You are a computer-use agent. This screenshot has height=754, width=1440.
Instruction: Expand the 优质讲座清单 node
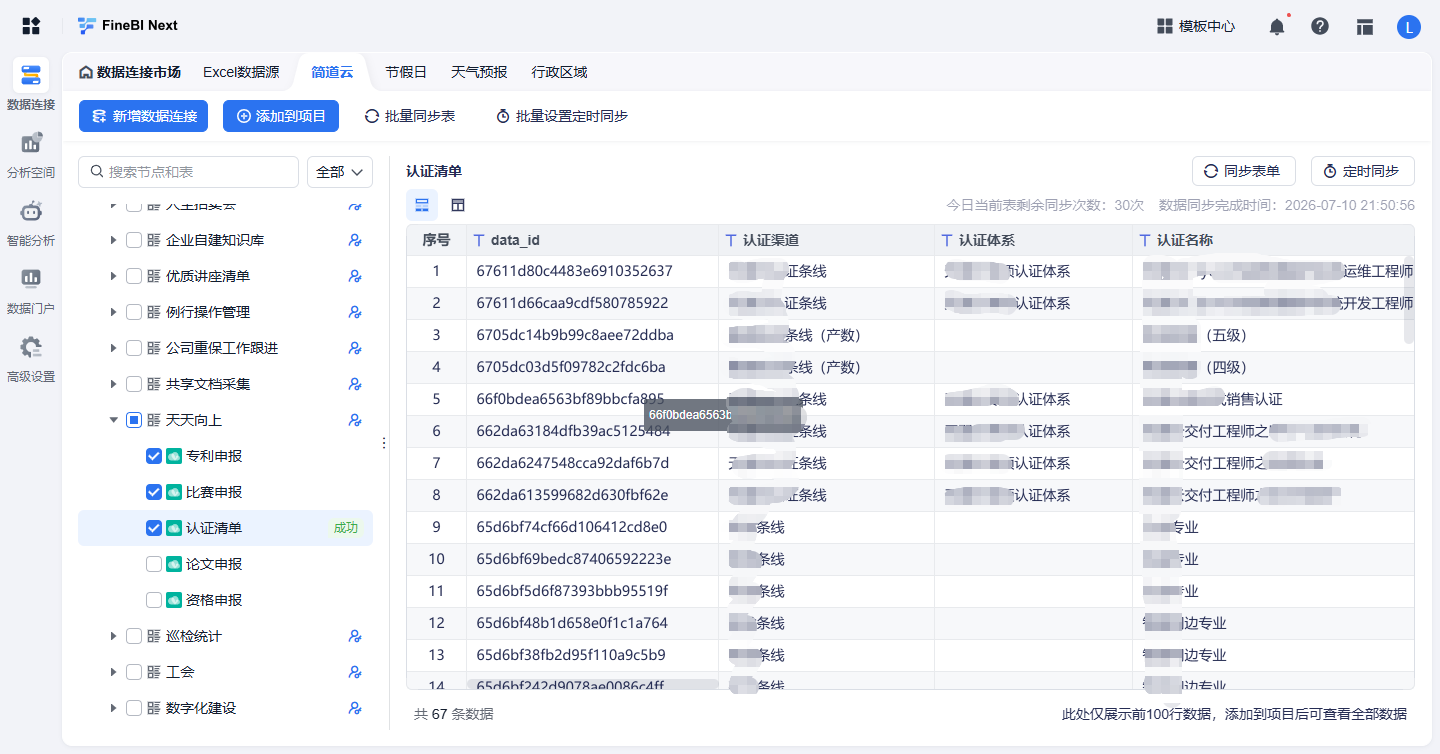pyautogui.click(x=113, y=276)
